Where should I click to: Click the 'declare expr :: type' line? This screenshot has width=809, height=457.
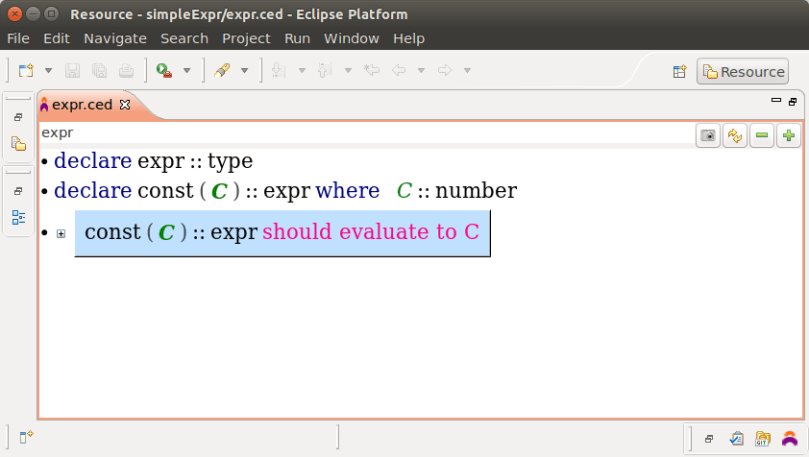(153, 161)
